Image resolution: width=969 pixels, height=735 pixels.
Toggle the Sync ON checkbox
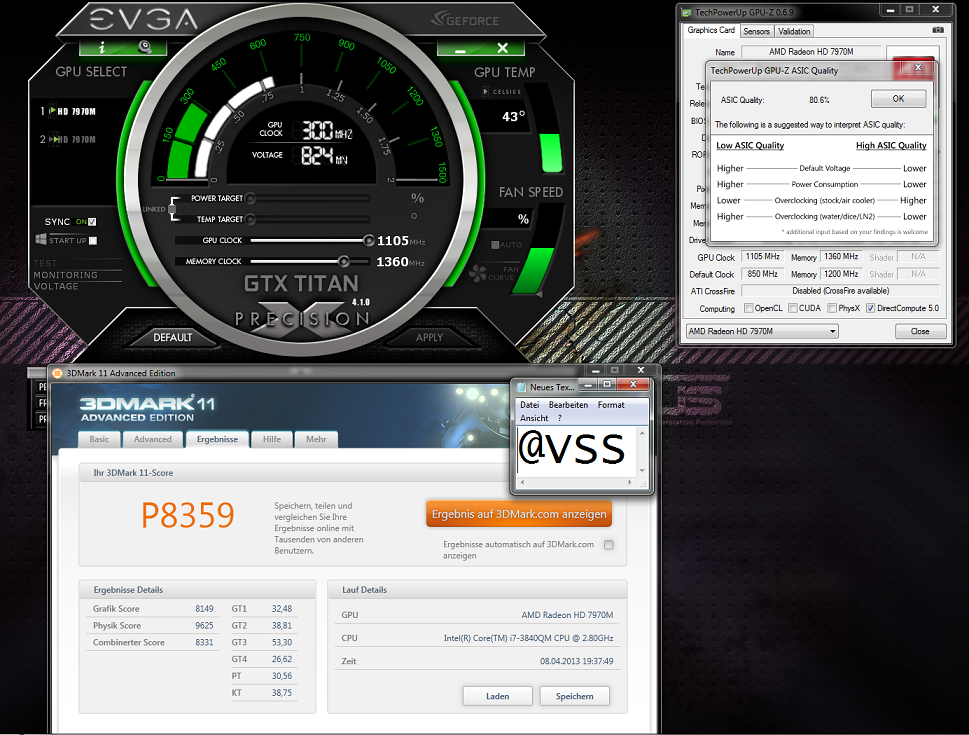[92, 222]
